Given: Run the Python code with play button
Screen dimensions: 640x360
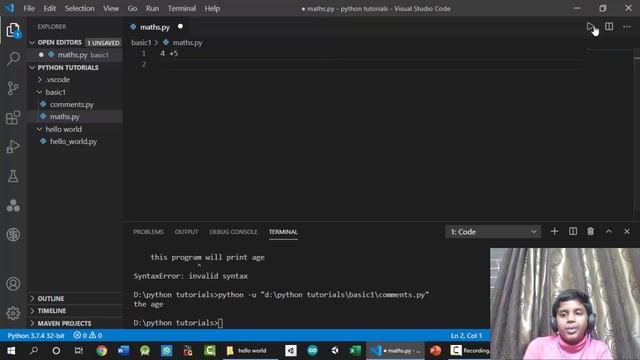Looking at the screenshot, I should tap(591, 27).
